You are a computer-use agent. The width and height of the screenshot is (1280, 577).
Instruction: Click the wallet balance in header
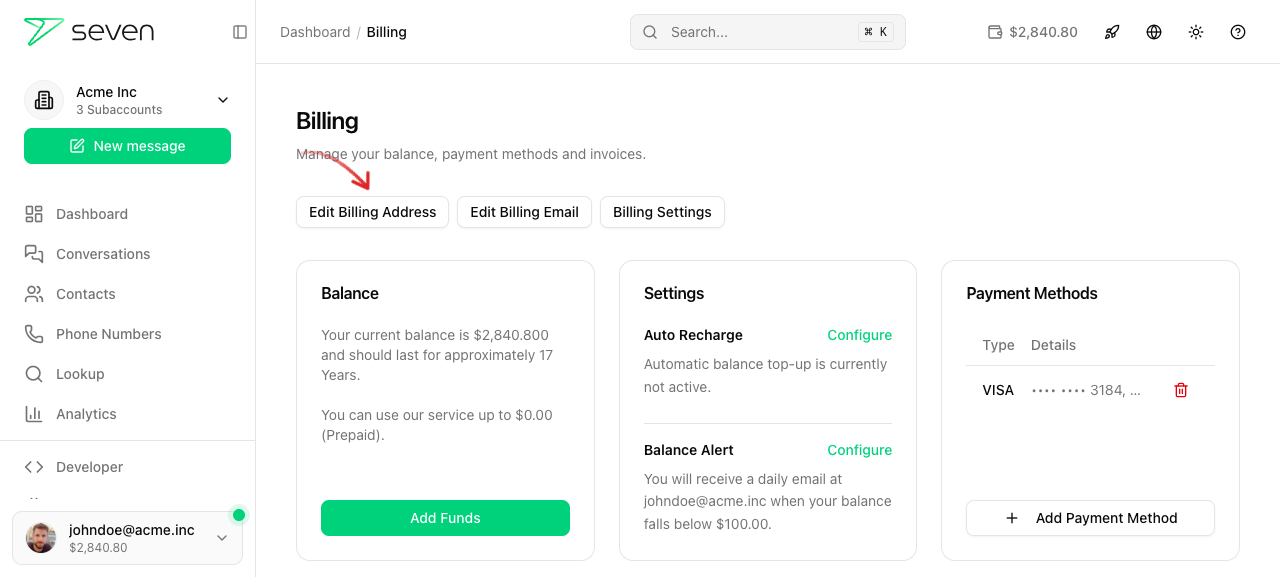point(1032,32)
